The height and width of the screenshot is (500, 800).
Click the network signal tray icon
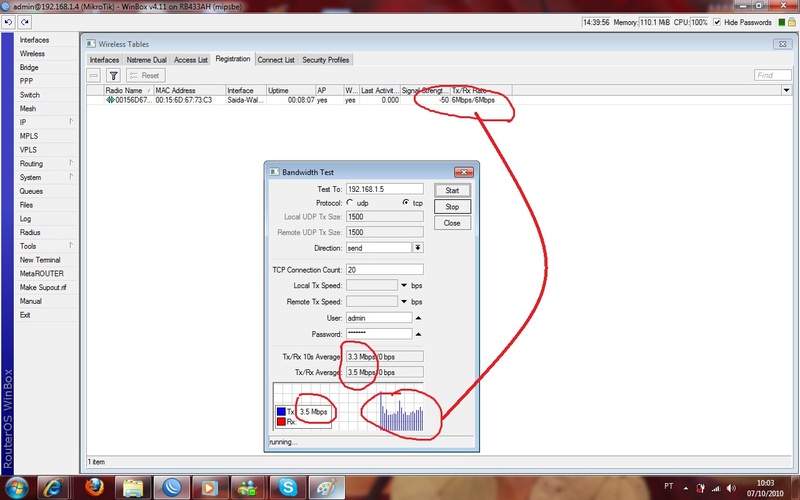click(x=716, y=488)
